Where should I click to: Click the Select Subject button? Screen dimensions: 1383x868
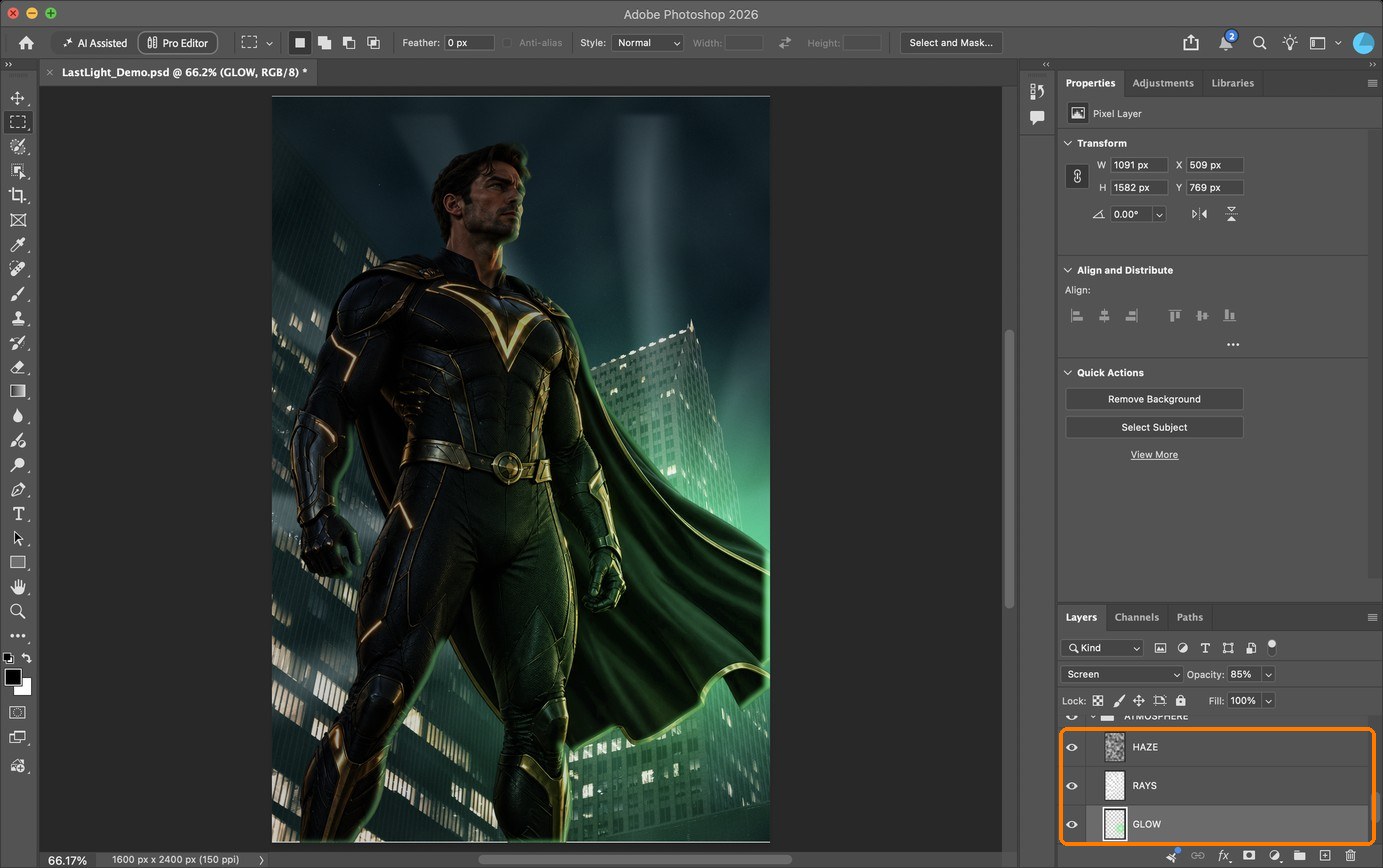(x=1154, y=427)
